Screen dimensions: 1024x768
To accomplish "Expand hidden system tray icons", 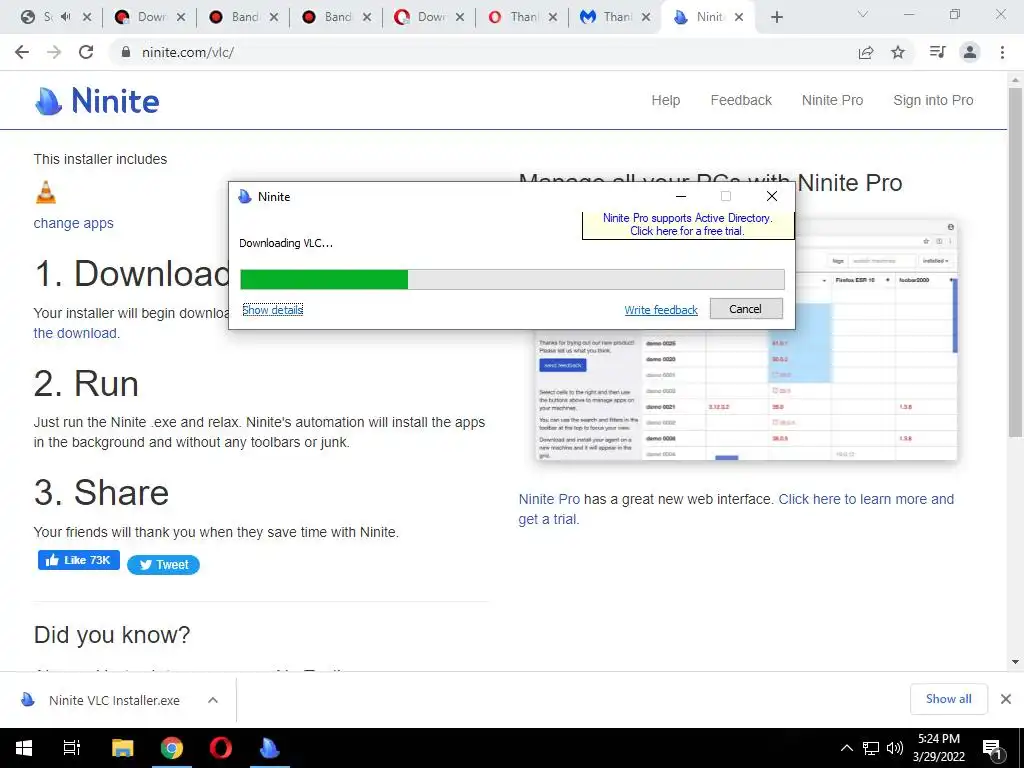I will pyautogui.click(x=846, y=748).
